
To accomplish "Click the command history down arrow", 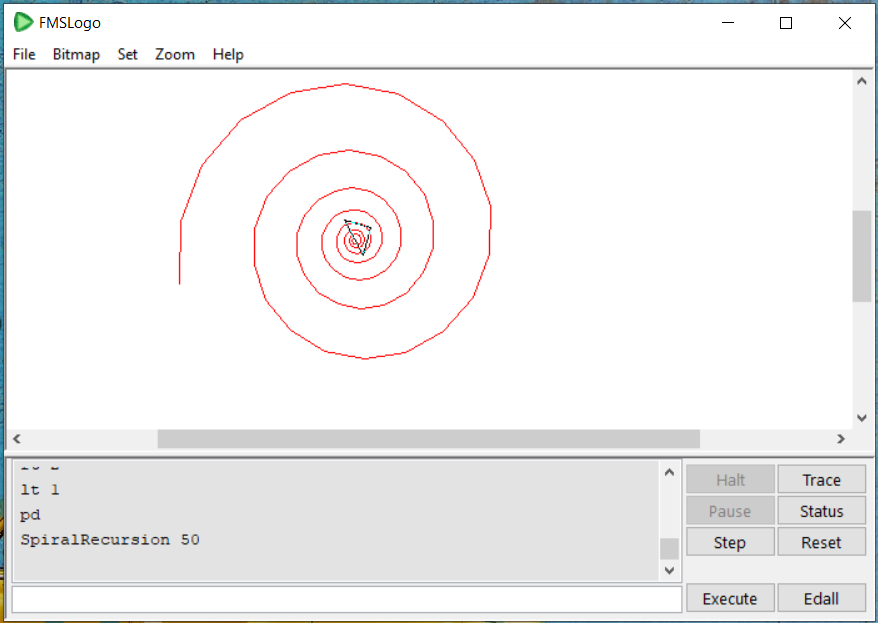I will tap(669, 570).
